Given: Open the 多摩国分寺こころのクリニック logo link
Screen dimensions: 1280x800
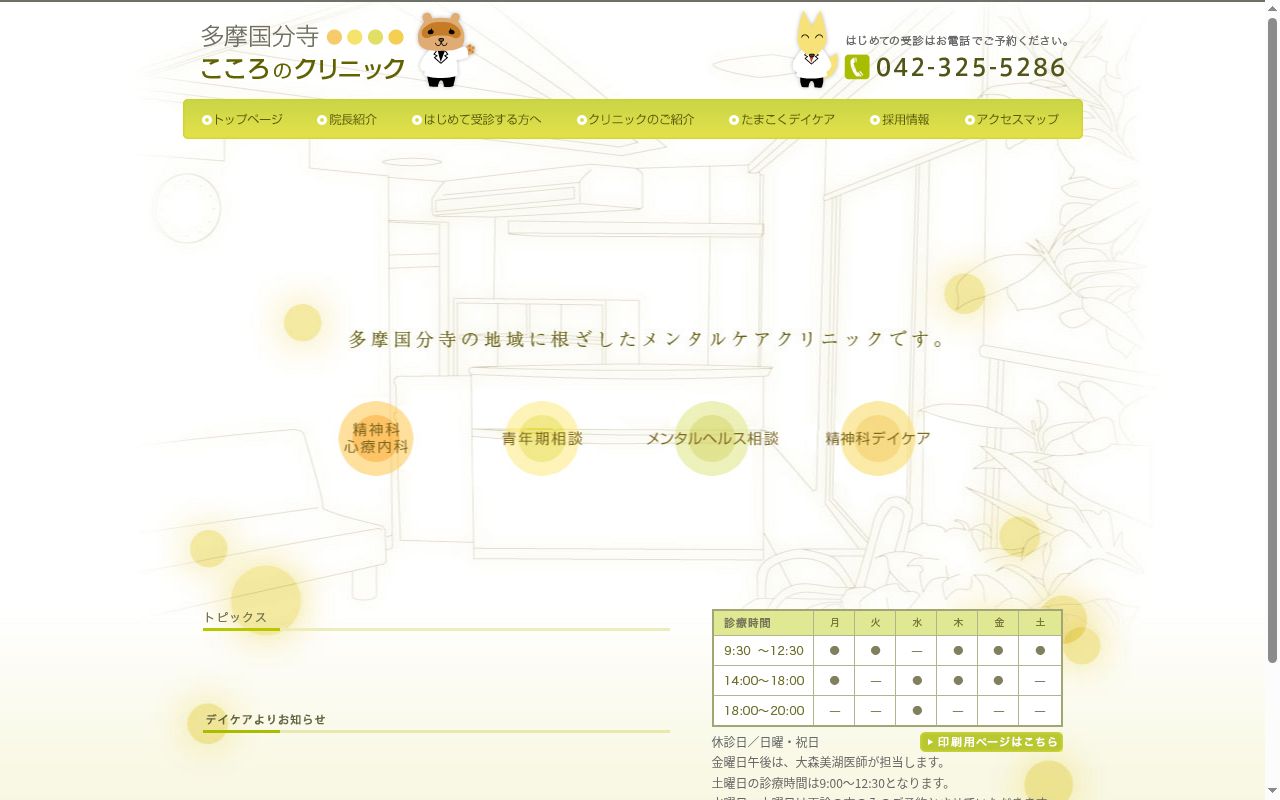Looking at the screenshot, I should [303, 52].
